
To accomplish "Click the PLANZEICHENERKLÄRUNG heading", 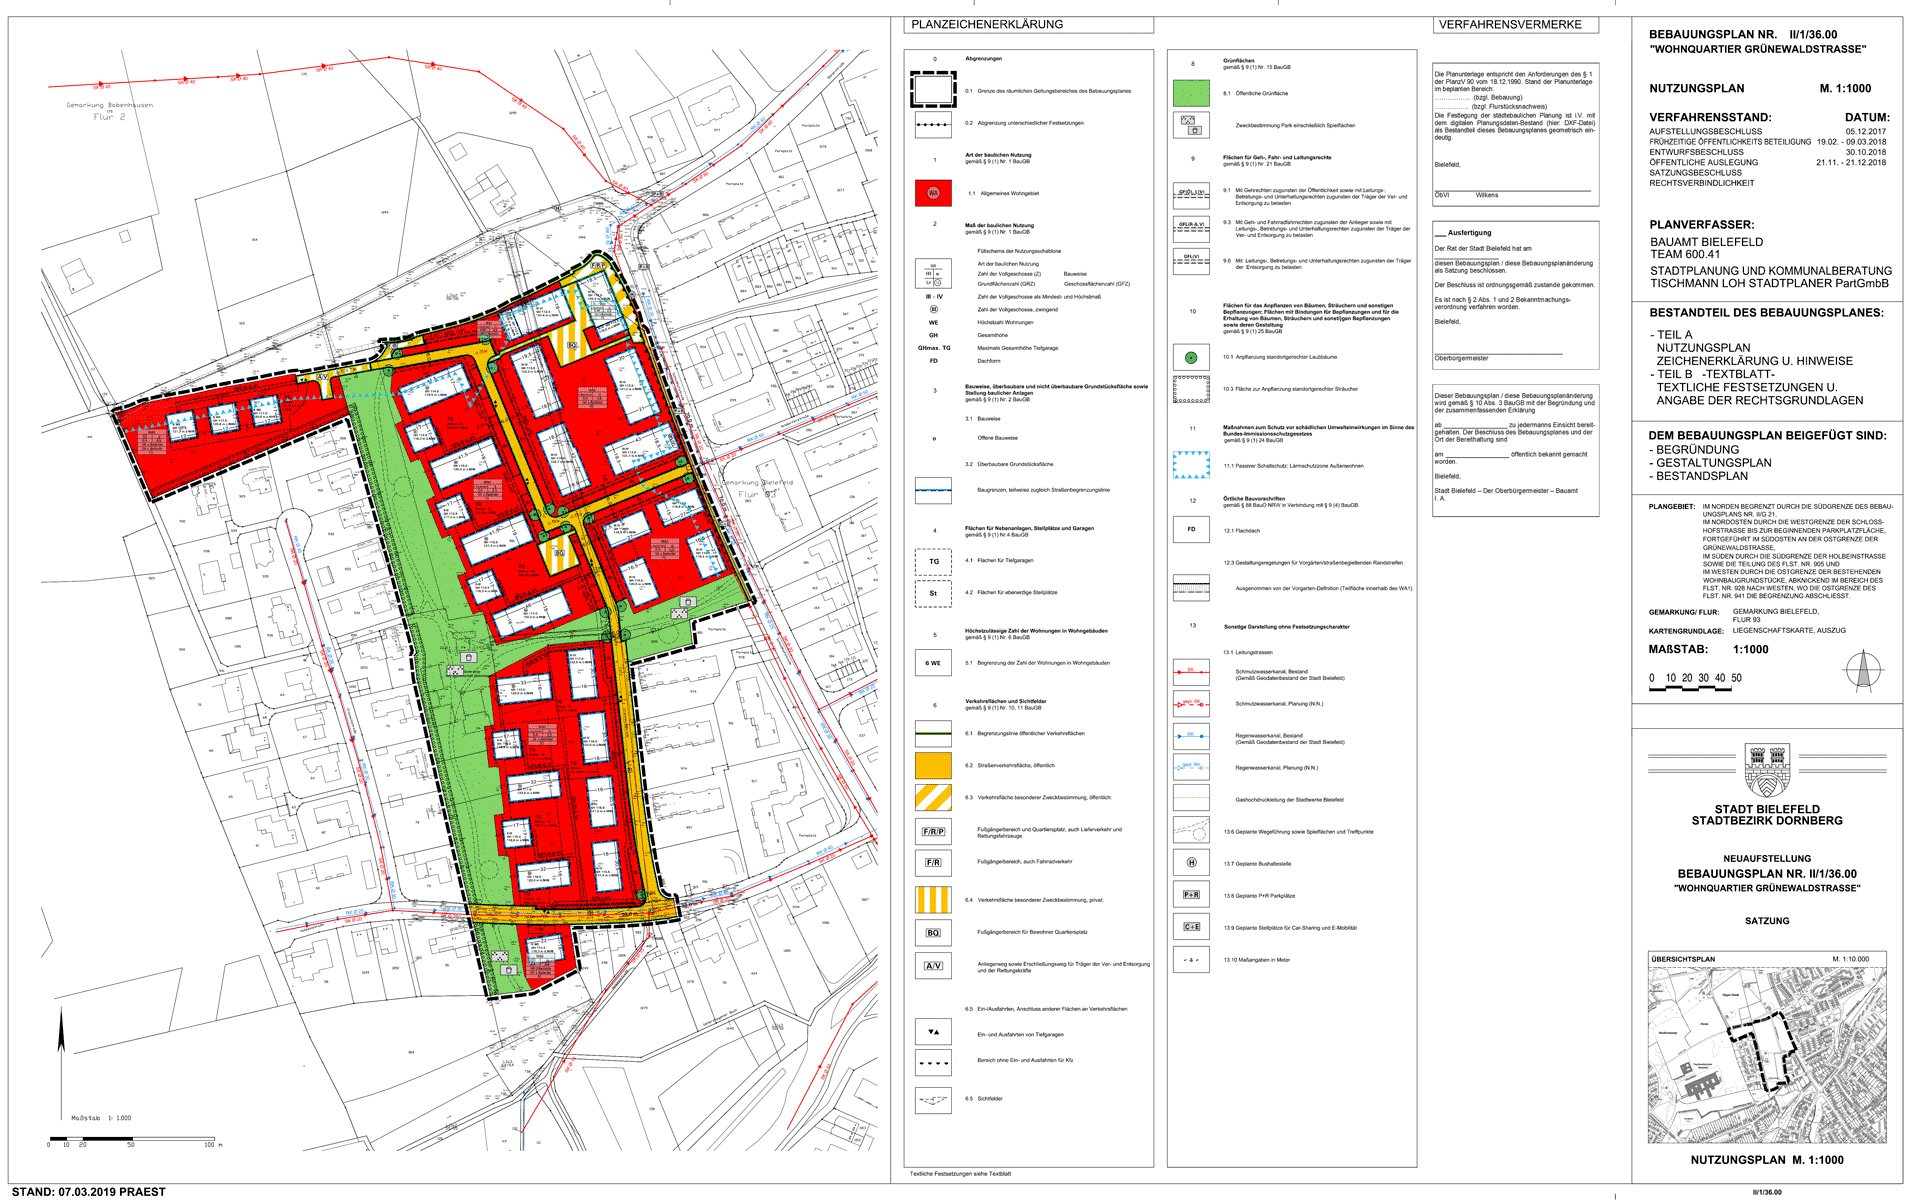I will [x=987, y=24].
